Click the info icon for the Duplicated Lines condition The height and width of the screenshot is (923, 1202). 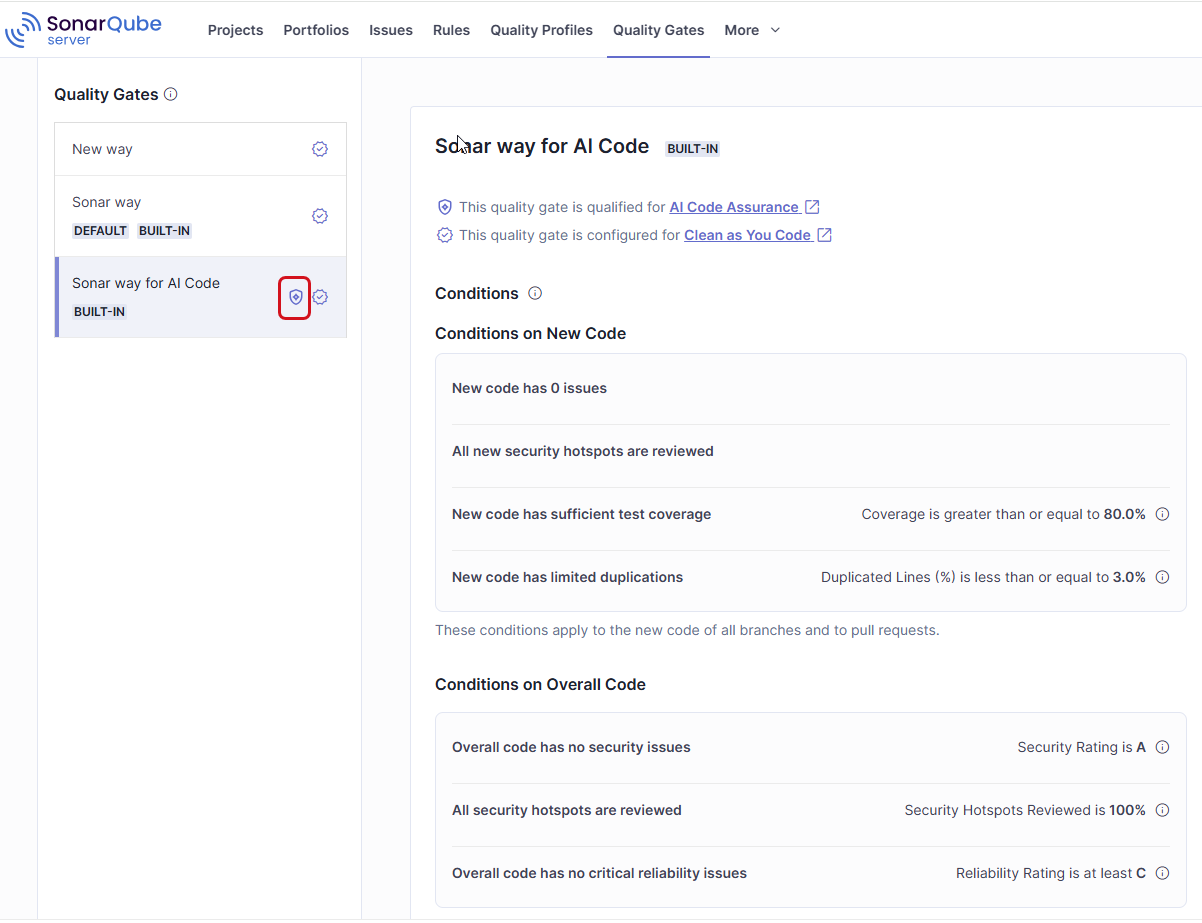click(1162, 576)
